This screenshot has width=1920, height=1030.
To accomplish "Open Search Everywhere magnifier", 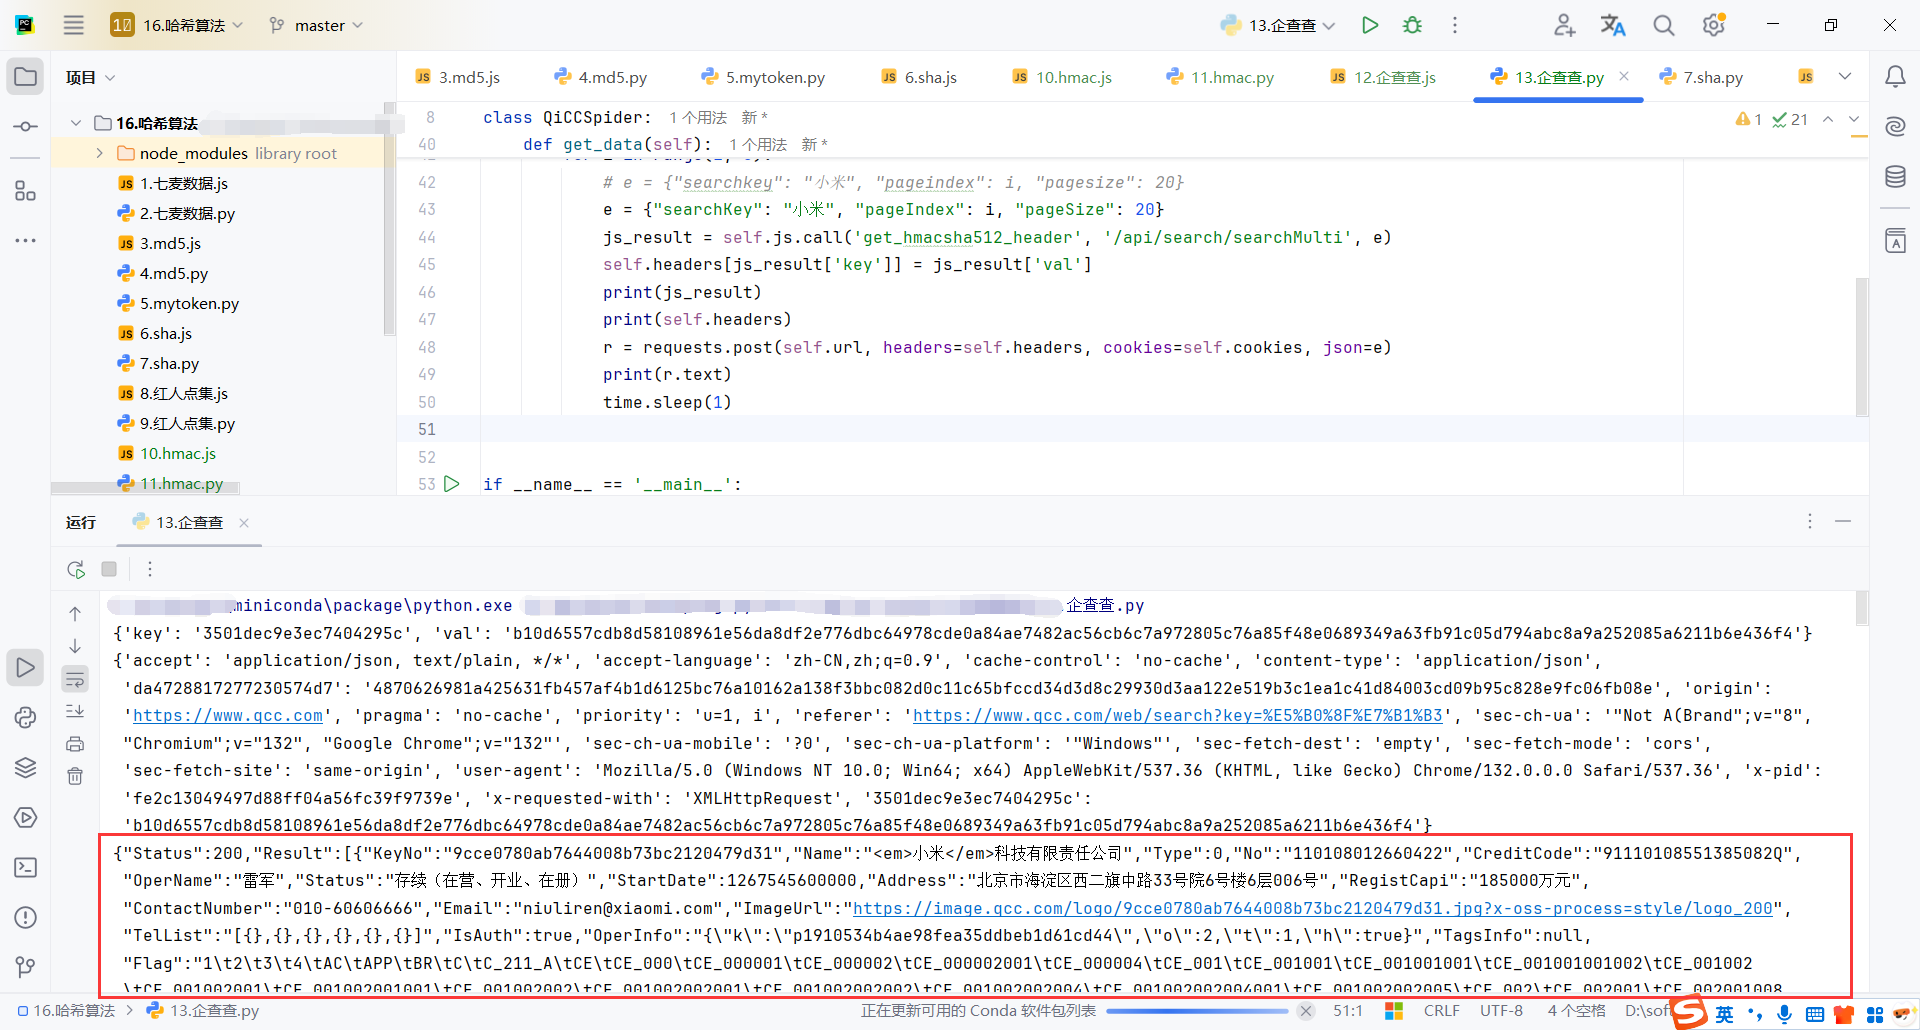I will pos(1663,25).
